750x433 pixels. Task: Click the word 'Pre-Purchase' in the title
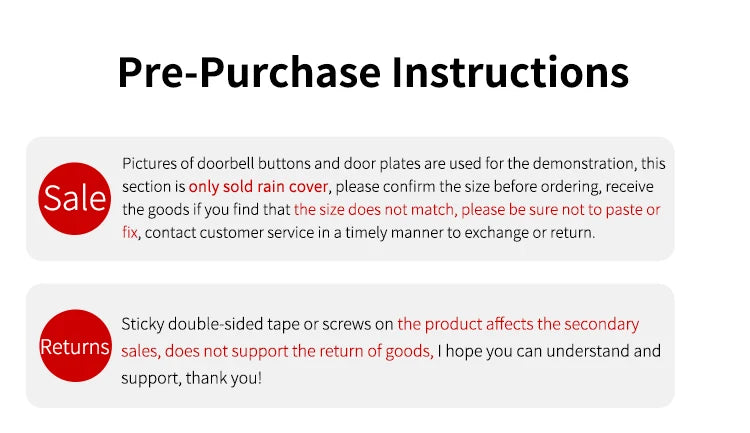(249, 73)
